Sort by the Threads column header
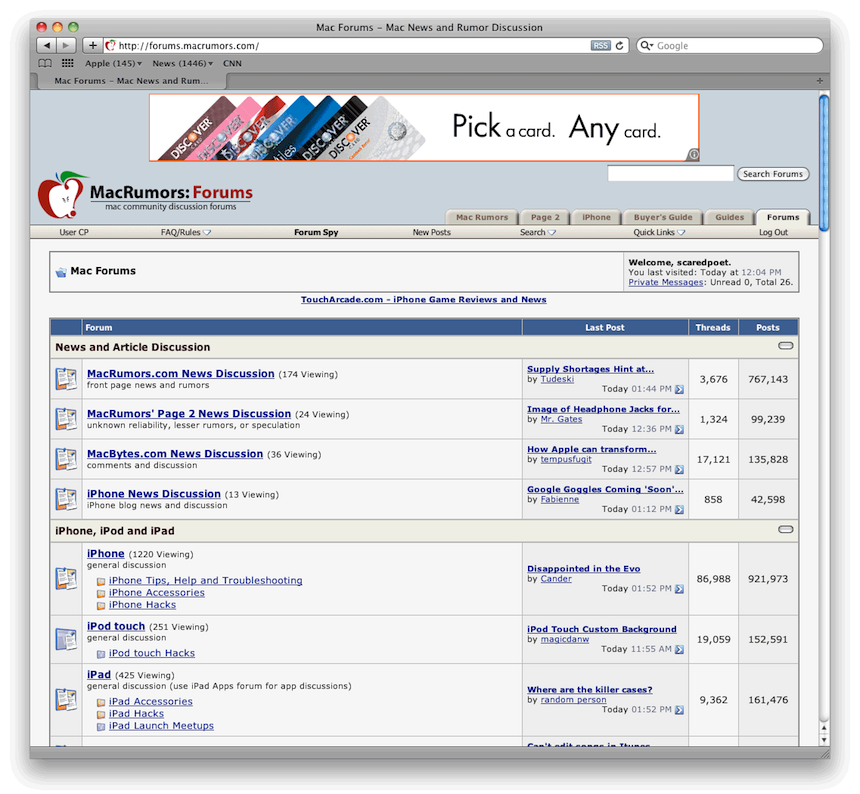Viewport: 860px width, 794px height. point(712,327)
